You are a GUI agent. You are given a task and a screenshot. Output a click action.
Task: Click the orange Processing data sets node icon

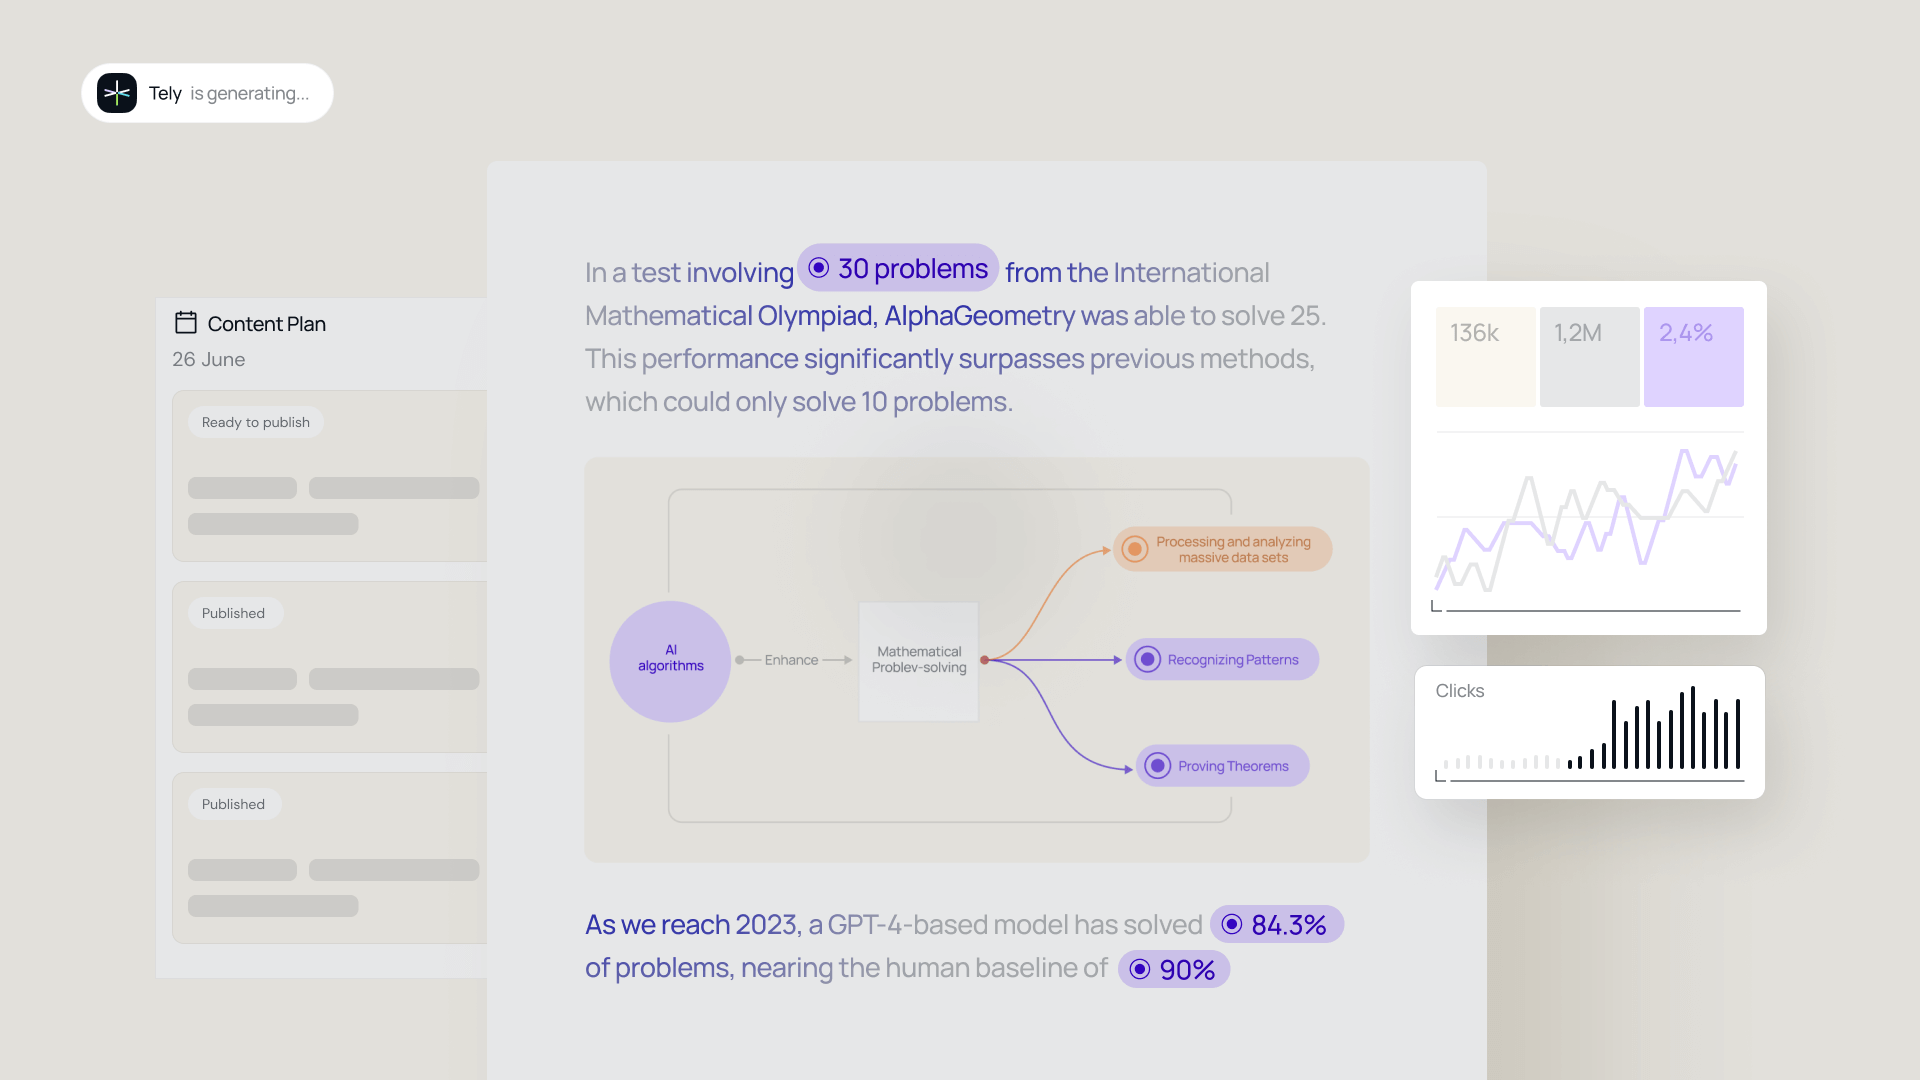point(1134,549)
